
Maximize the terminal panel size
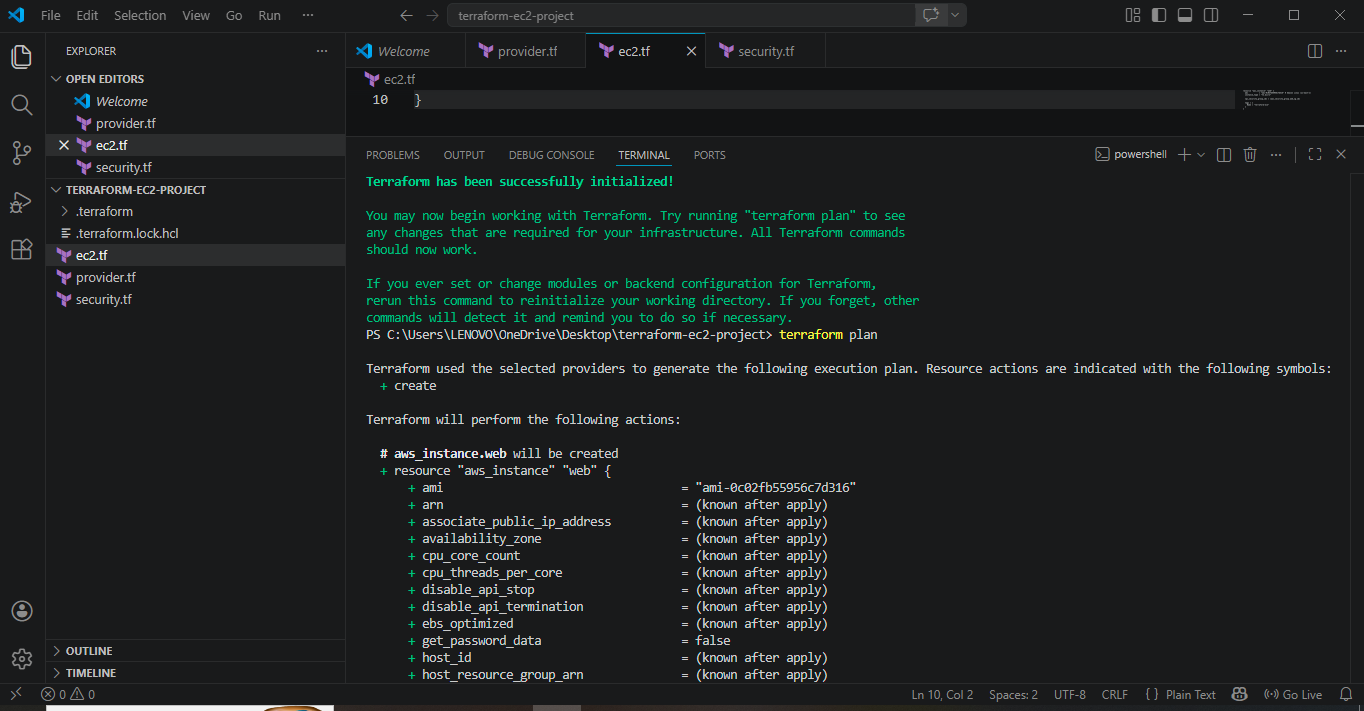point(1315,155)
